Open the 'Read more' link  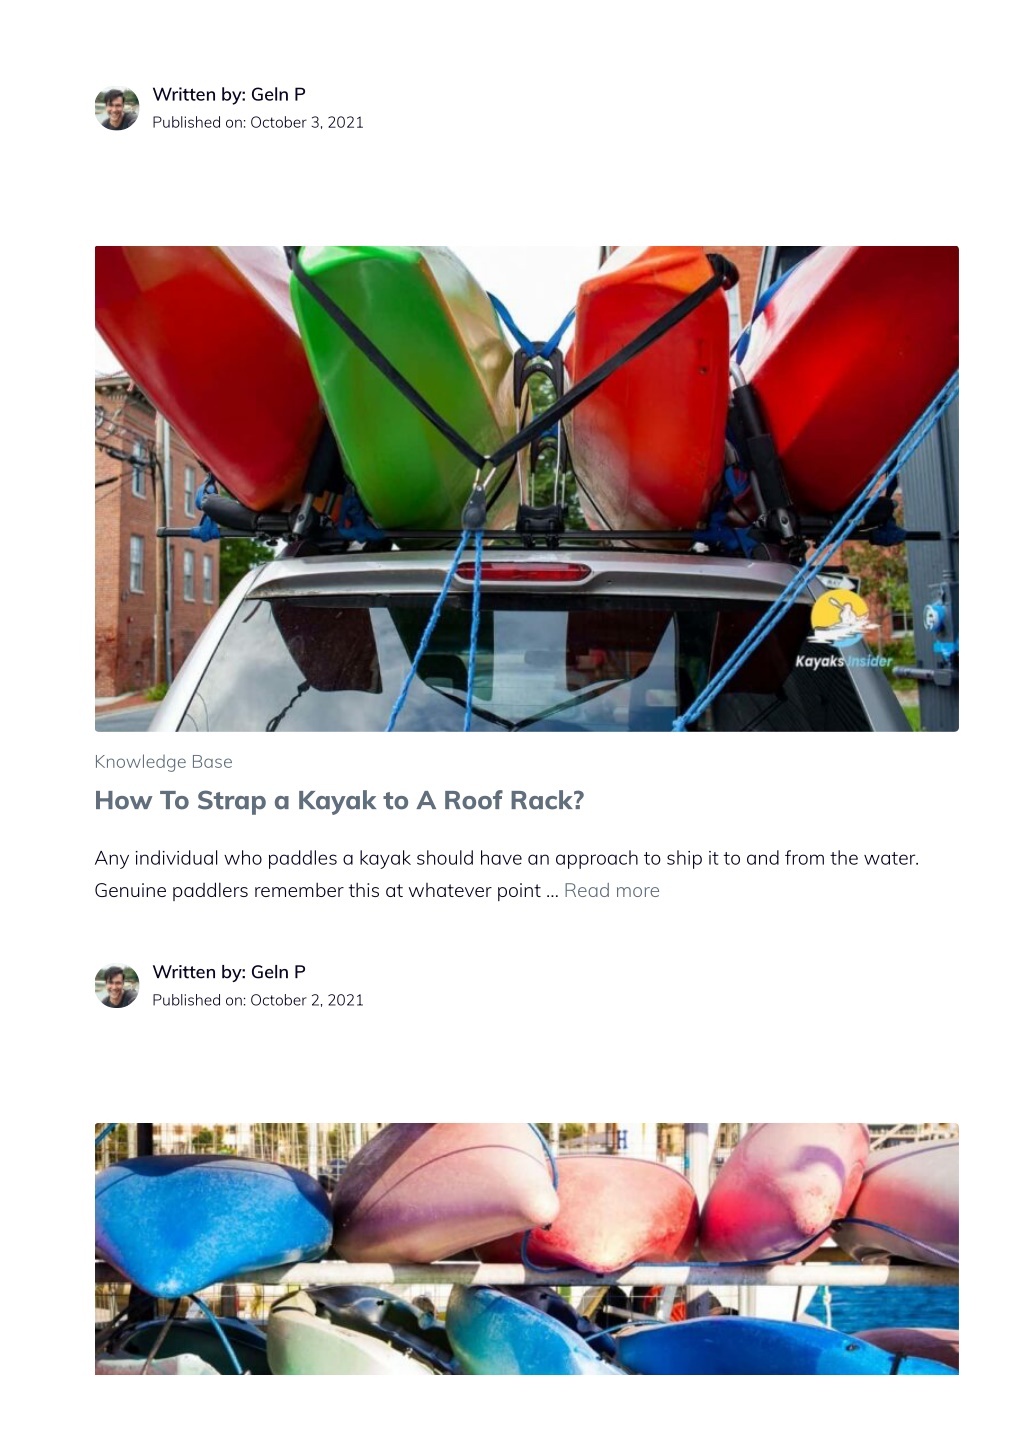[611, 891]
